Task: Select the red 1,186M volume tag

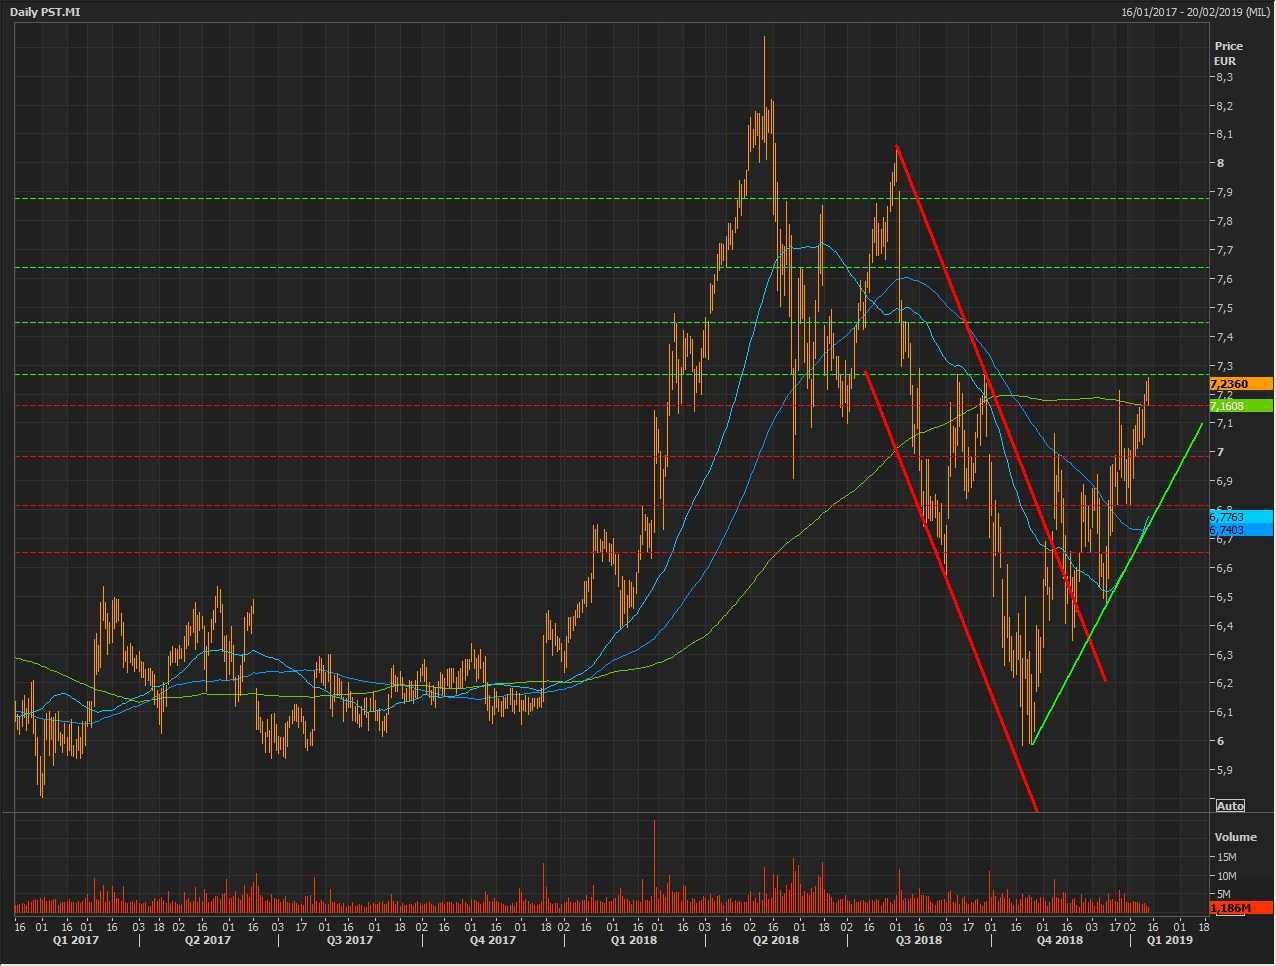Action: coord(1240,908)
